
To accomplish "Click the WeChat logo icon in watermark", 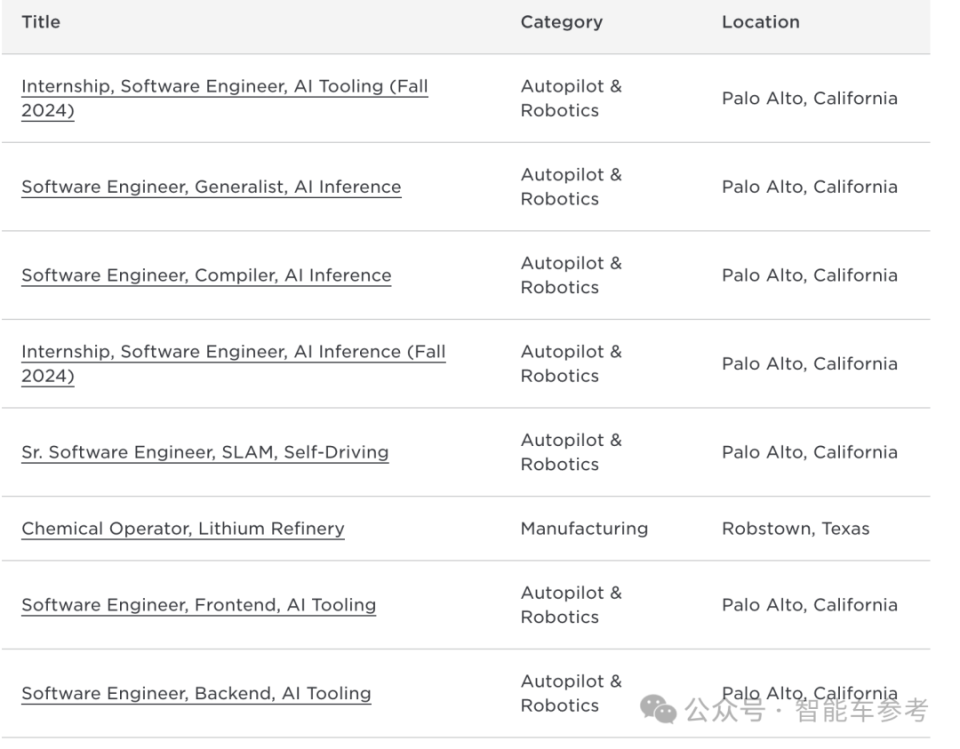I will tap(658, 710).
